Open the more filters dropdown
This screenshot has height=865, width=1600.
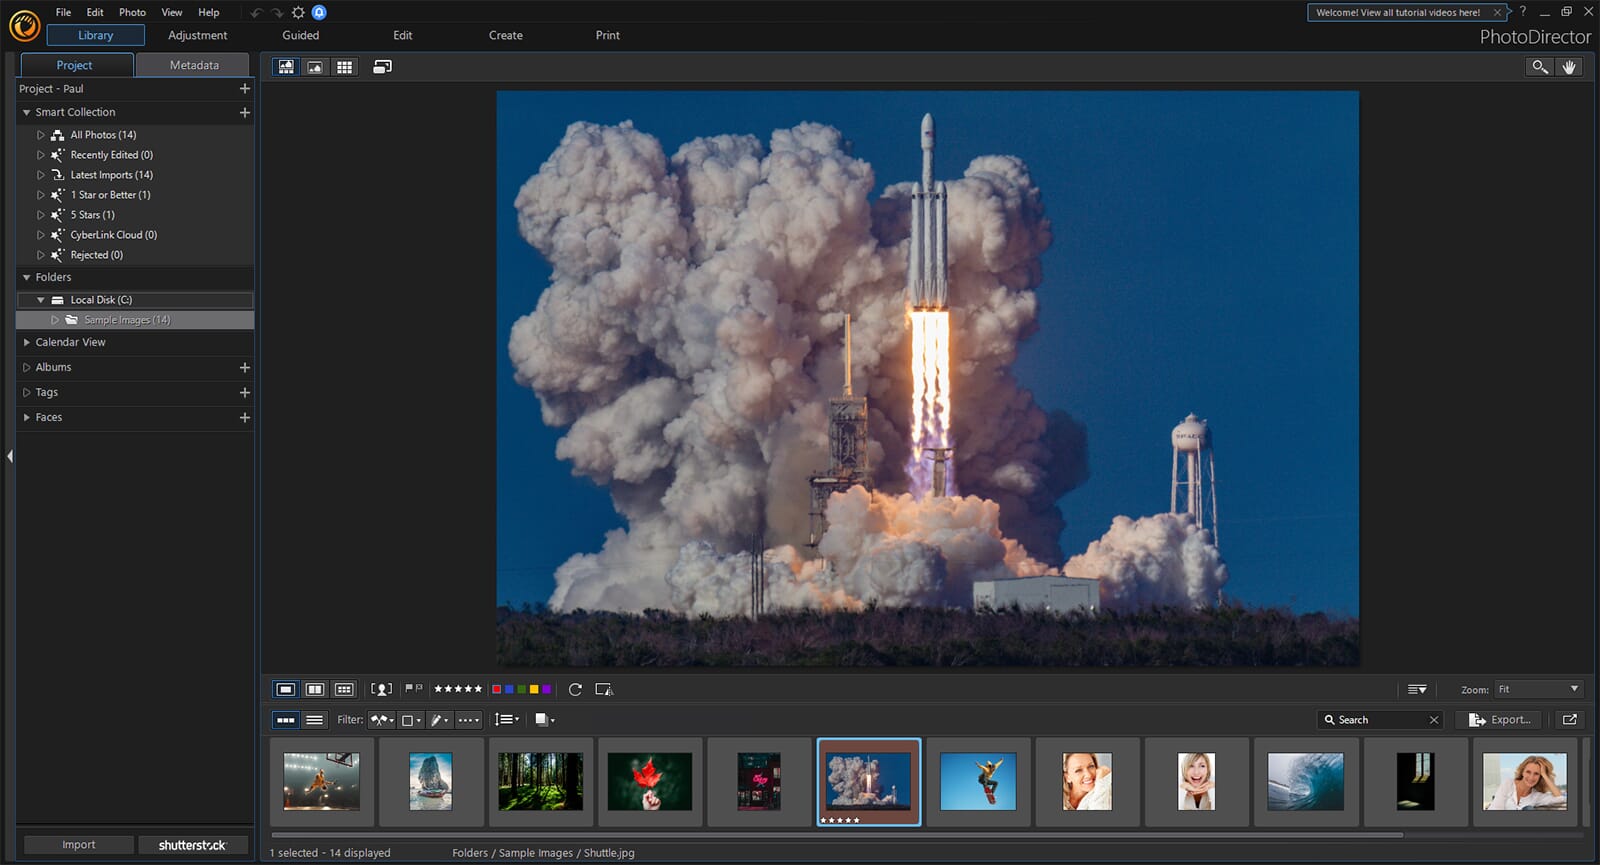point(469,720)
